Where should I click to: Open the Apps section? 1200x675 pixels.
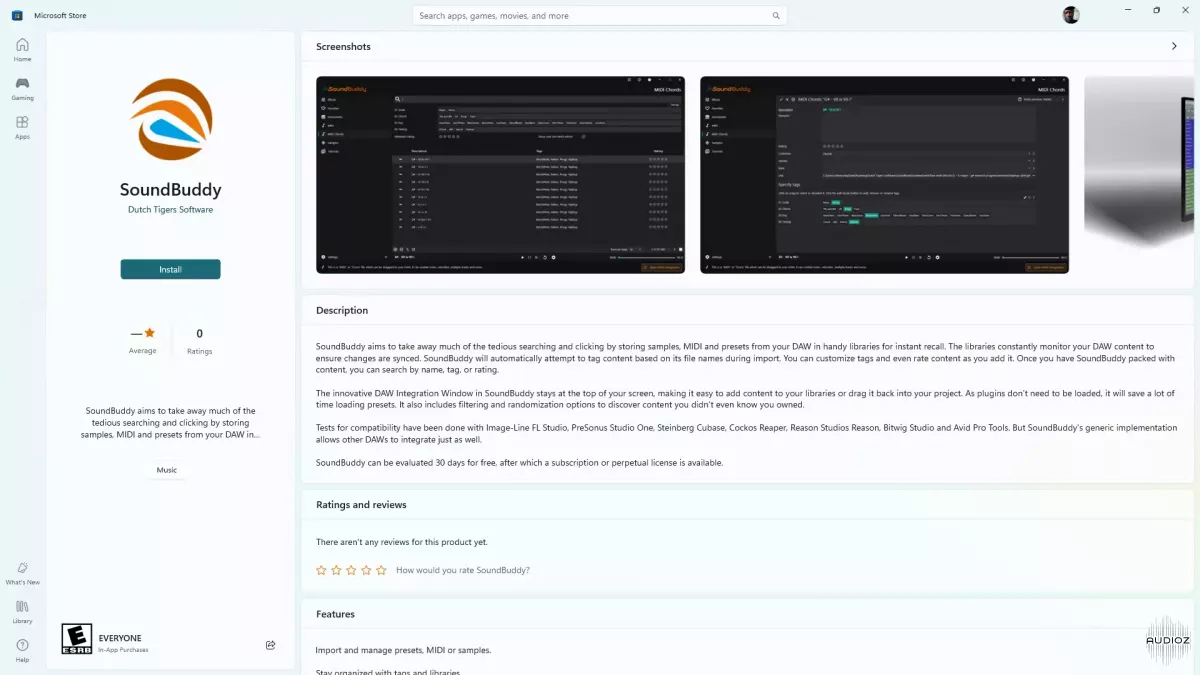click(22, 127)
